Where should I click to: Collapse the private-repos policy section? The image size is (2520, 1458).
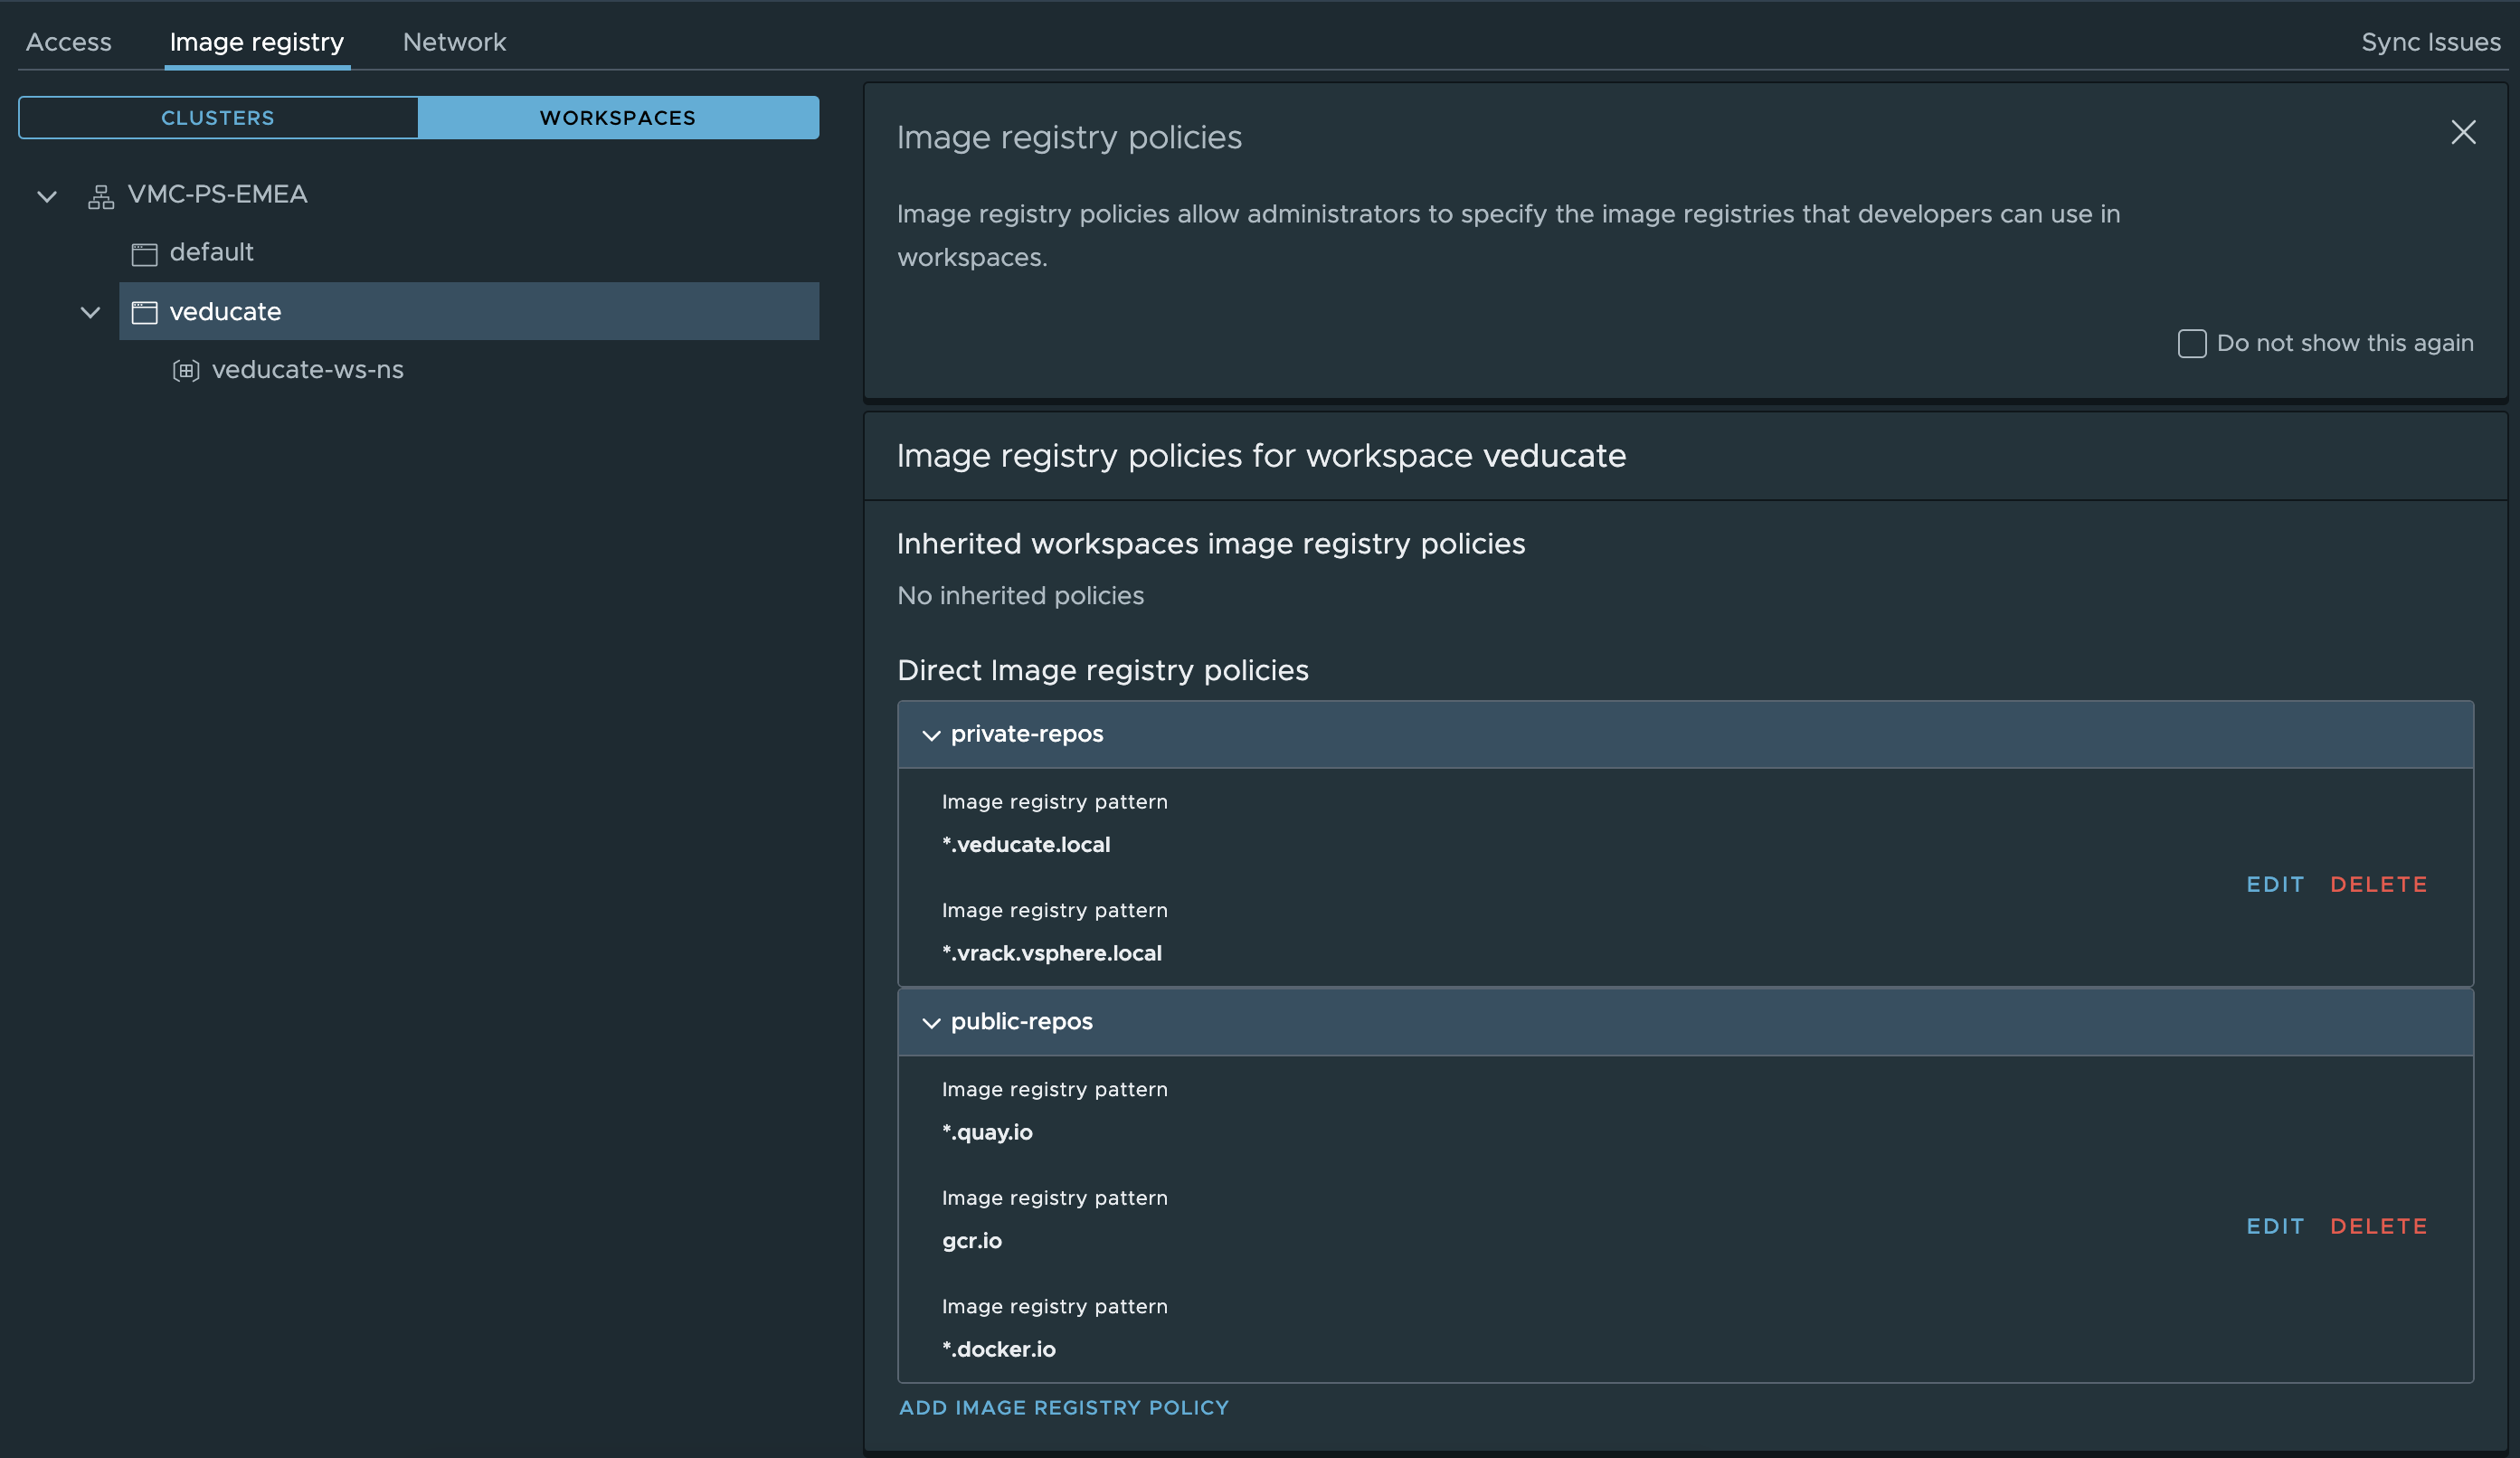[931, 735]
